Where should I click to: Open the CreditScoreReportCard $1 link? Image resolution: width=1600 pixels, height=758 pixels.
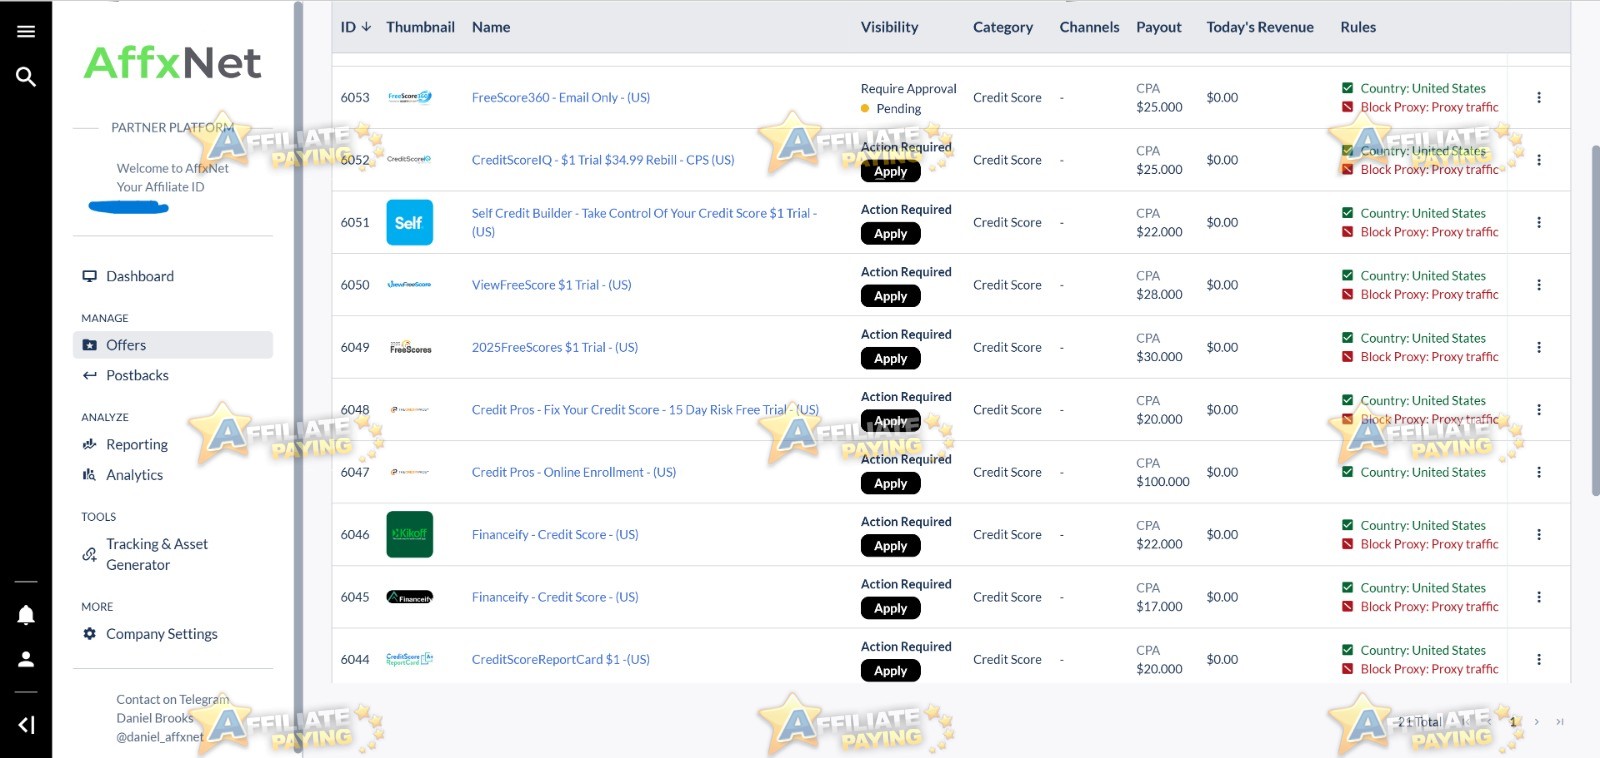561,660
